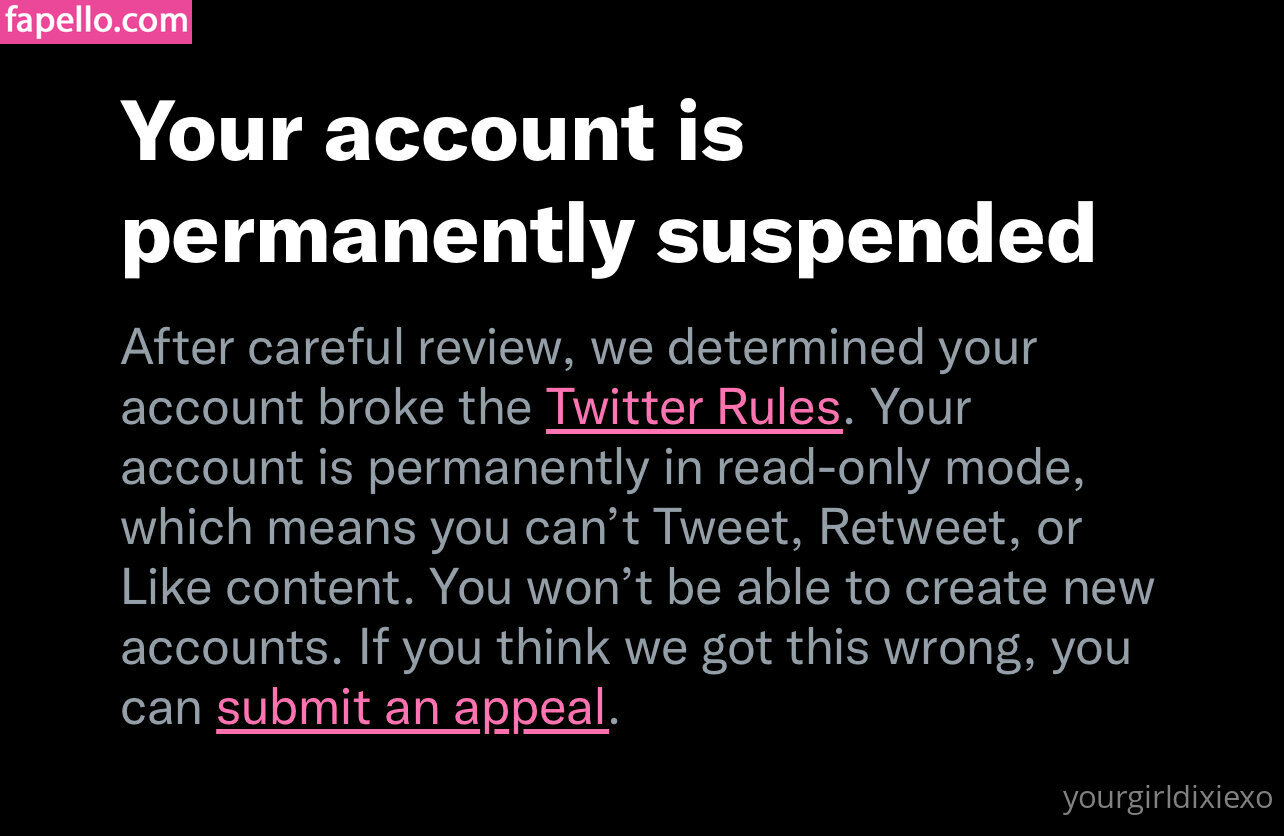Viewport: 1284px width, 836px height.
Task: Click the fapello.com watermark label
Action: click(96, 21)
